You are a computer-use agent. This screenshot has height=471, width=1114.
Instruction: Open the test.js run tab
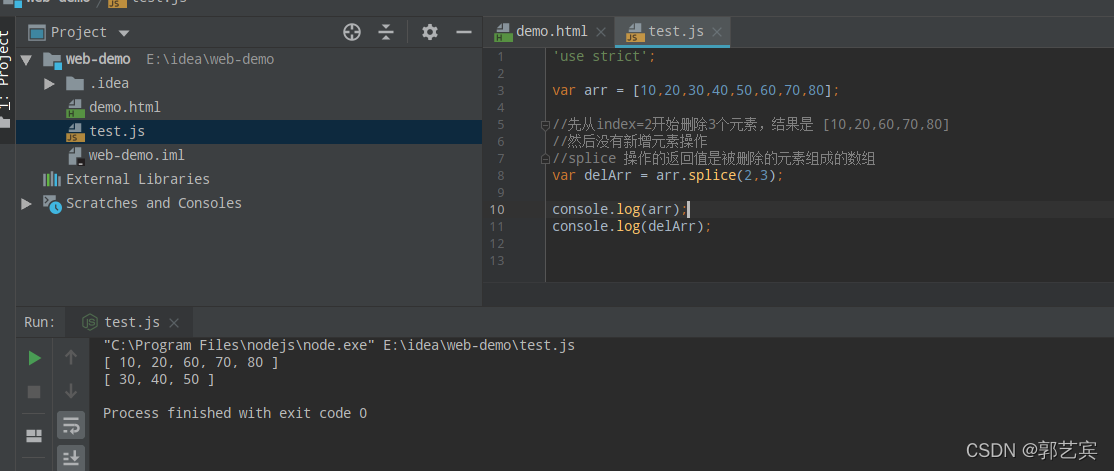131,323
